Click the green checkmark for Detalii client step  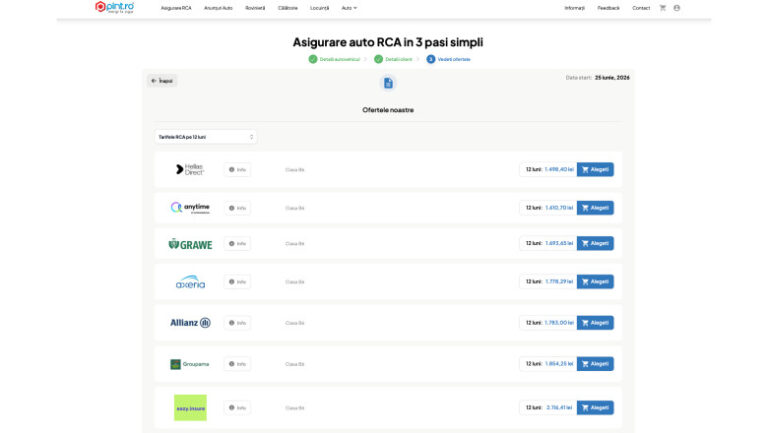pos(378,59)
